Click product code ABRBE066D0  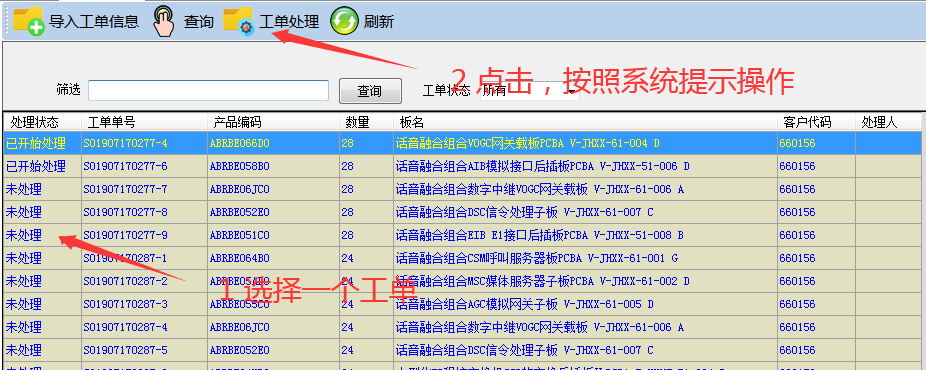point(239,143)
